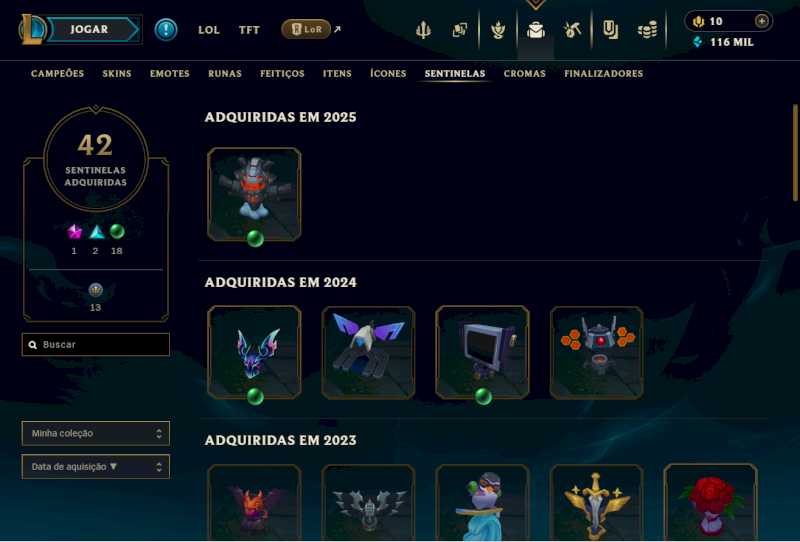
Task: Click the plus icon to buy RP
Action: pyautogui.click(x=761, y=21)
